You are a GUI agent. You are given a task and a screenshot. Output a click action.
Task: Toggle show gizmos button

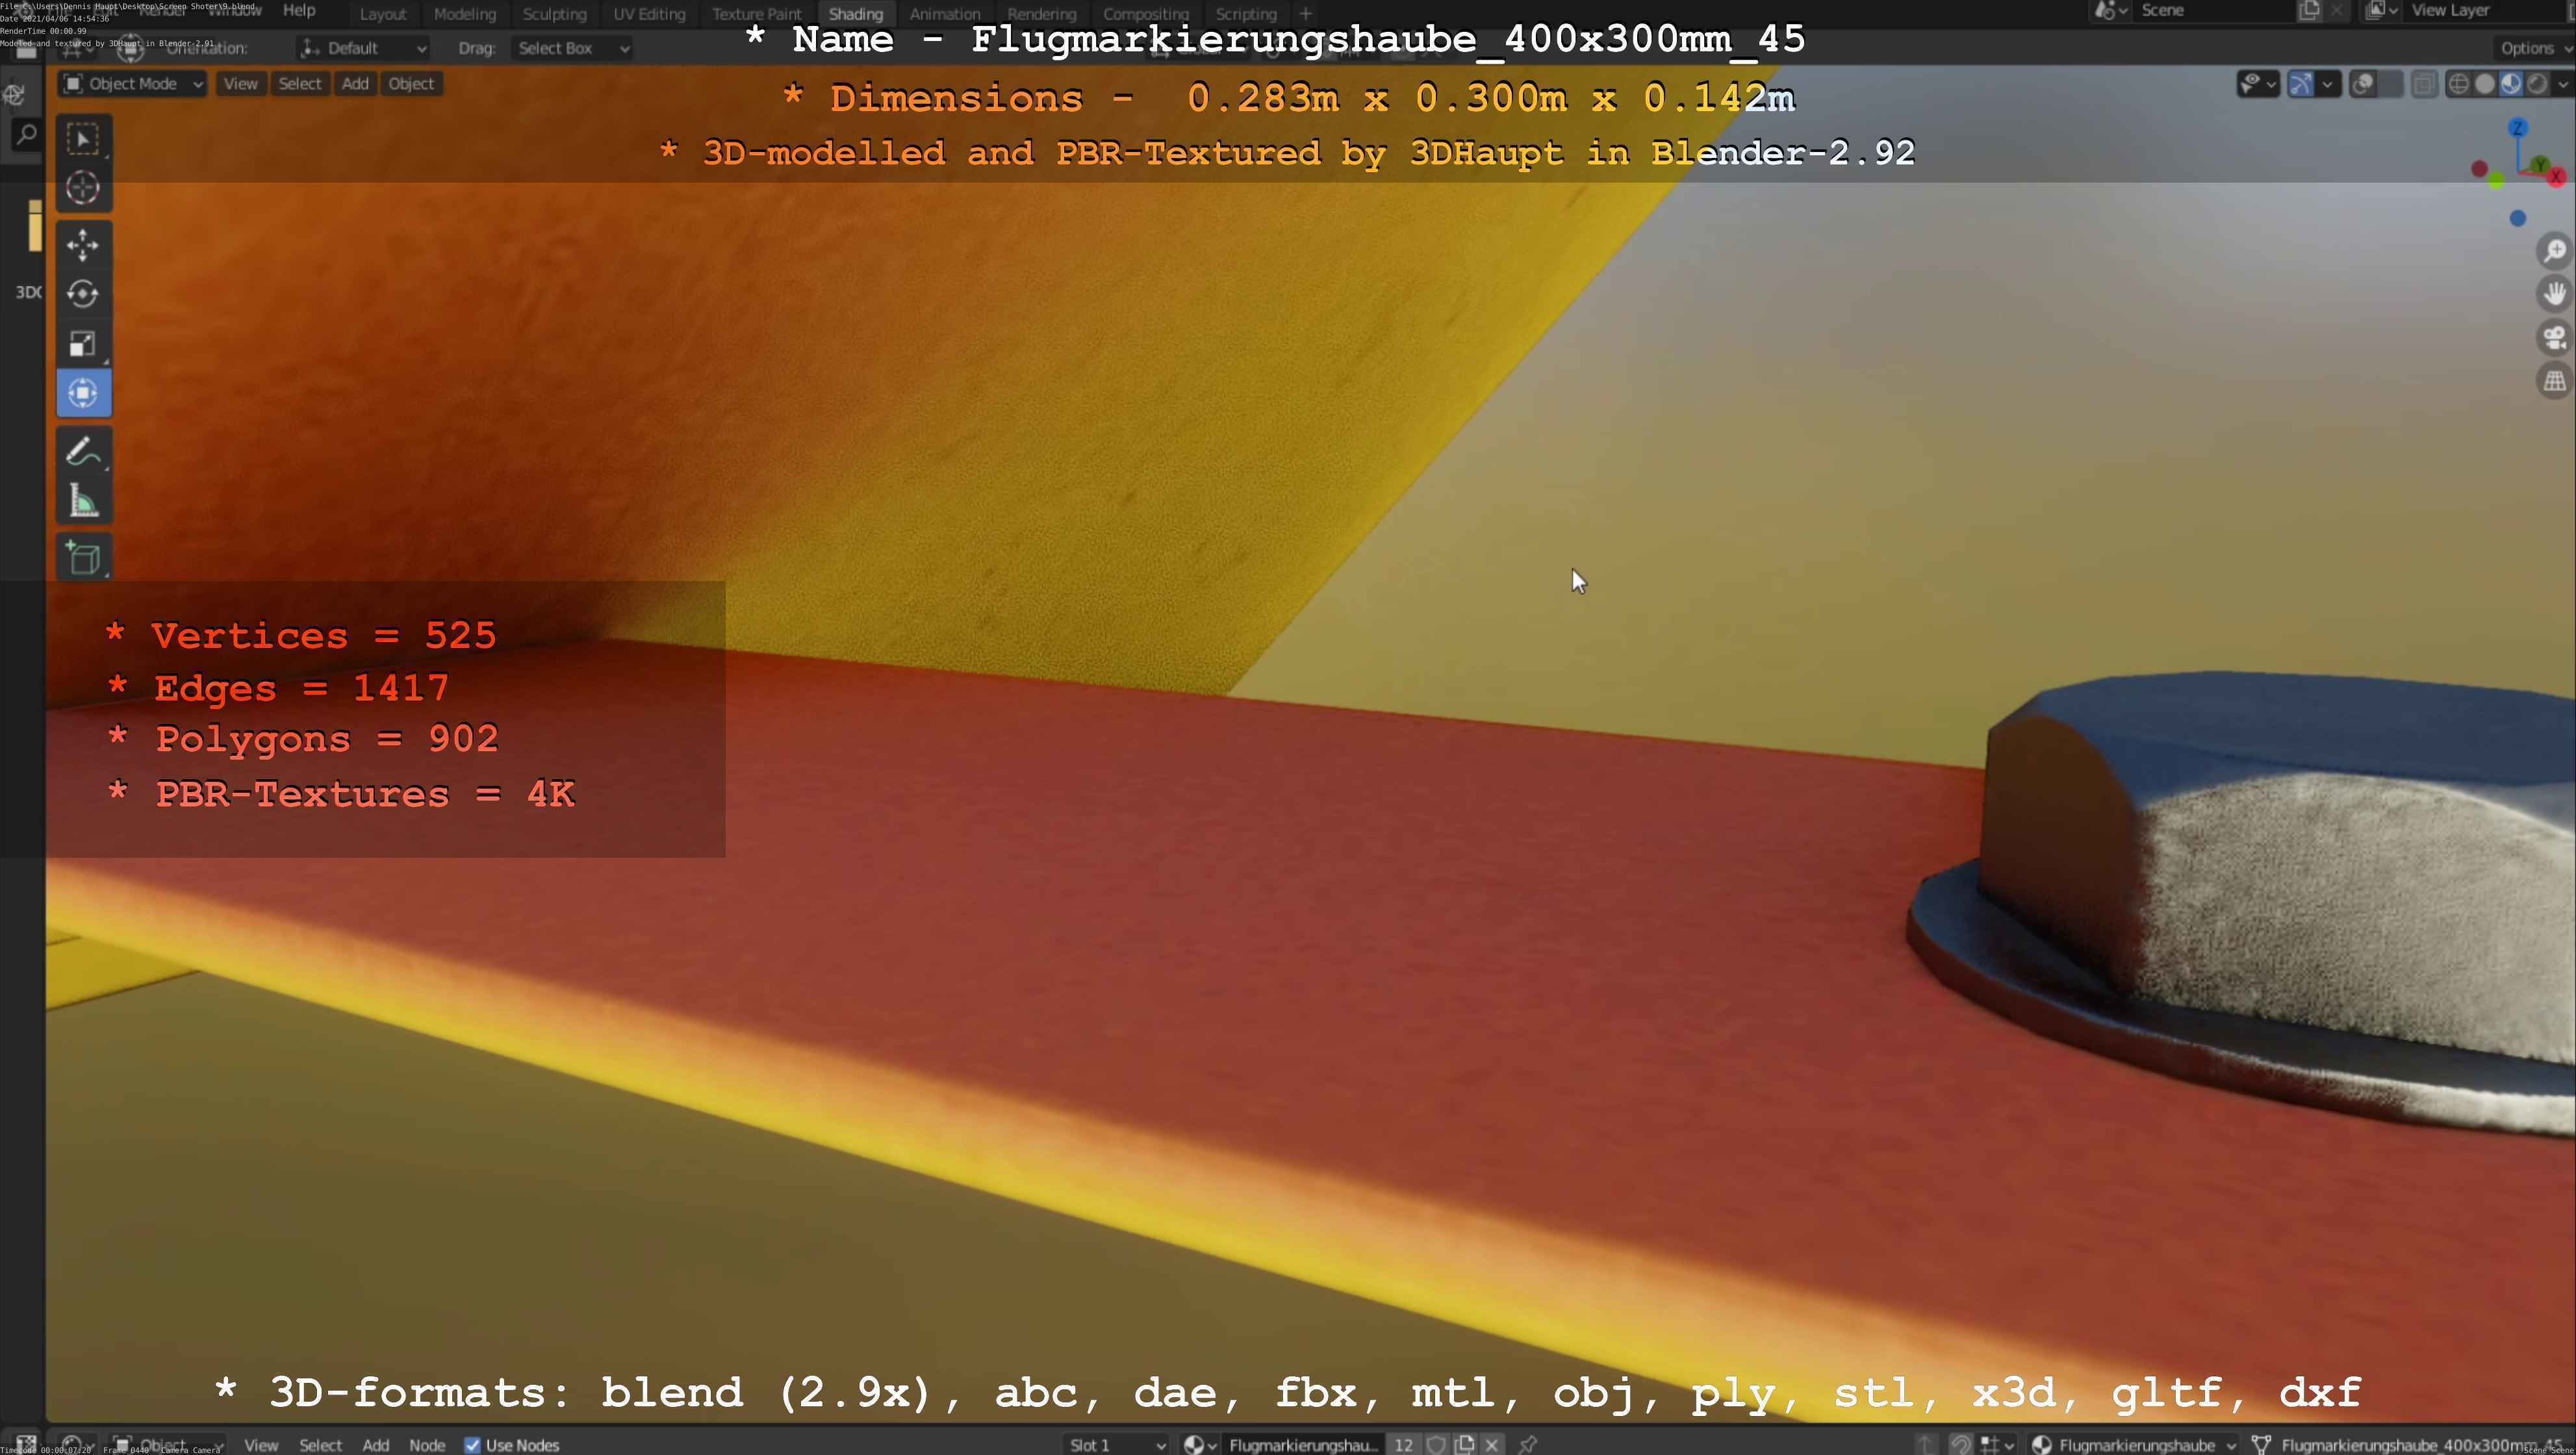pyautogui.click(x=2300, y=84)
